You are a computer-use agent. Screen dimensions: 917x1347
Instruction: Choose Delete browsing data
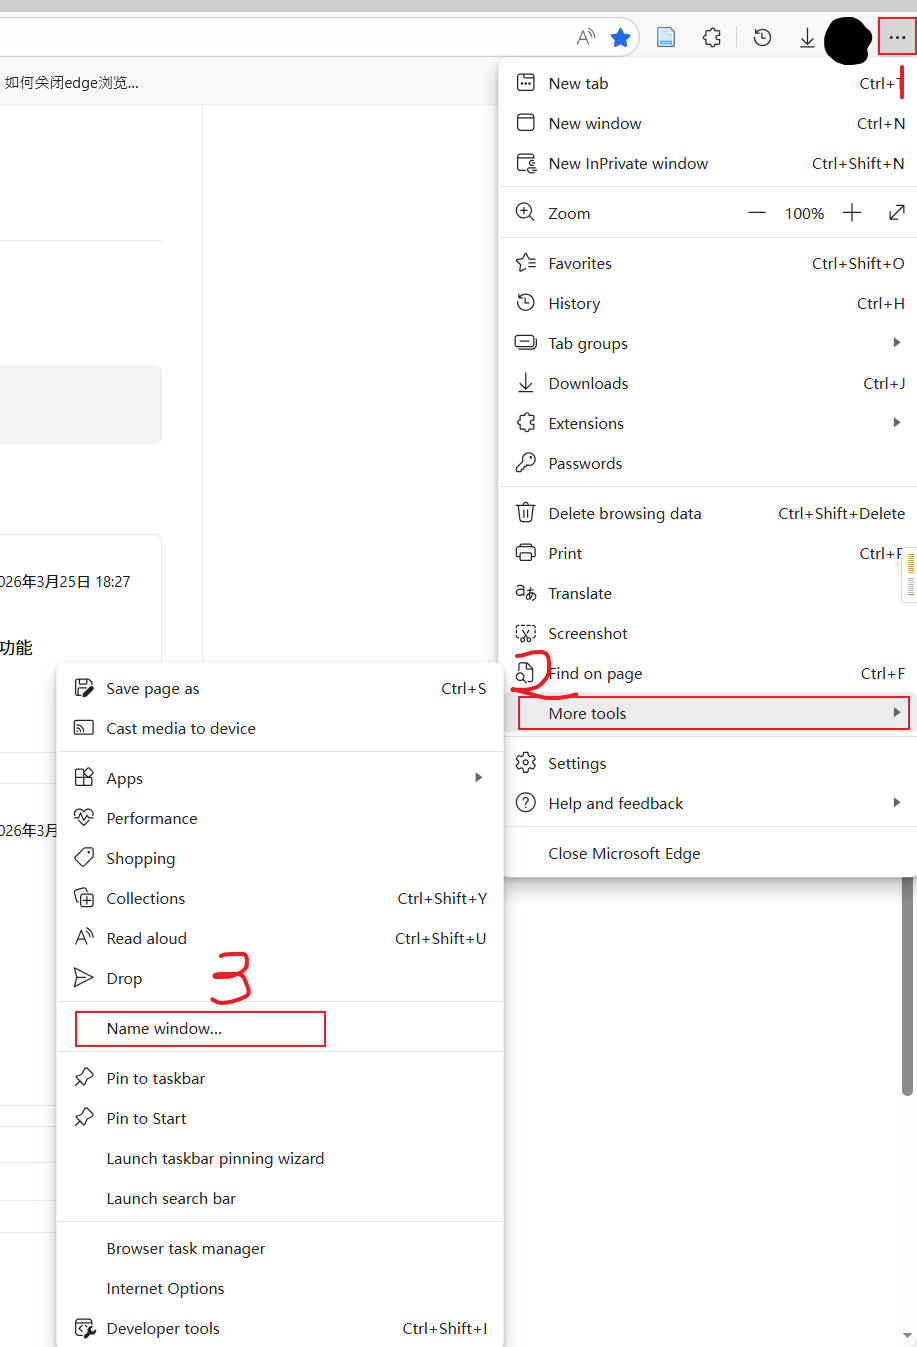(x=709, y=513)
